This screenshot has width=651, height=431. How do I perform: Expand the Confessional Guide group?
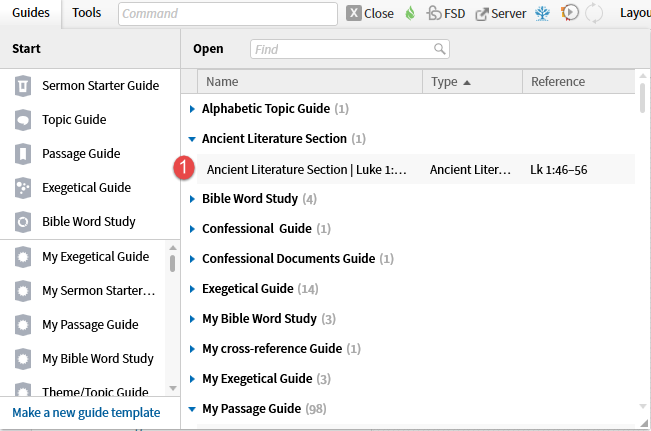click(192, 229)
